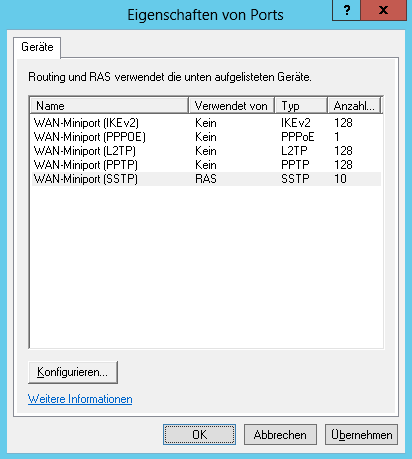Screen dimensions: 412x459
Task: Cancel using the Abbrechen button
Action: [x=280, y=435]
